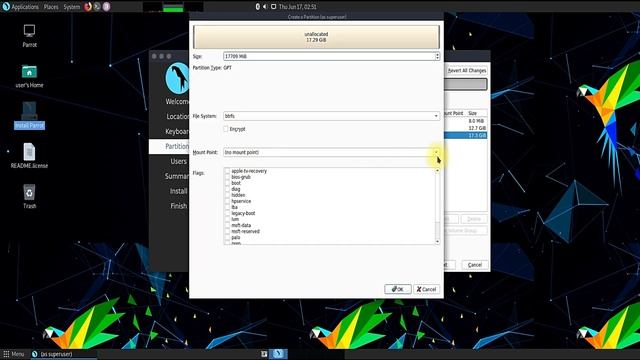Enable the lvm flag
Image resolution: width=640 pixels, height=360 pixels.
pos(227,219)
